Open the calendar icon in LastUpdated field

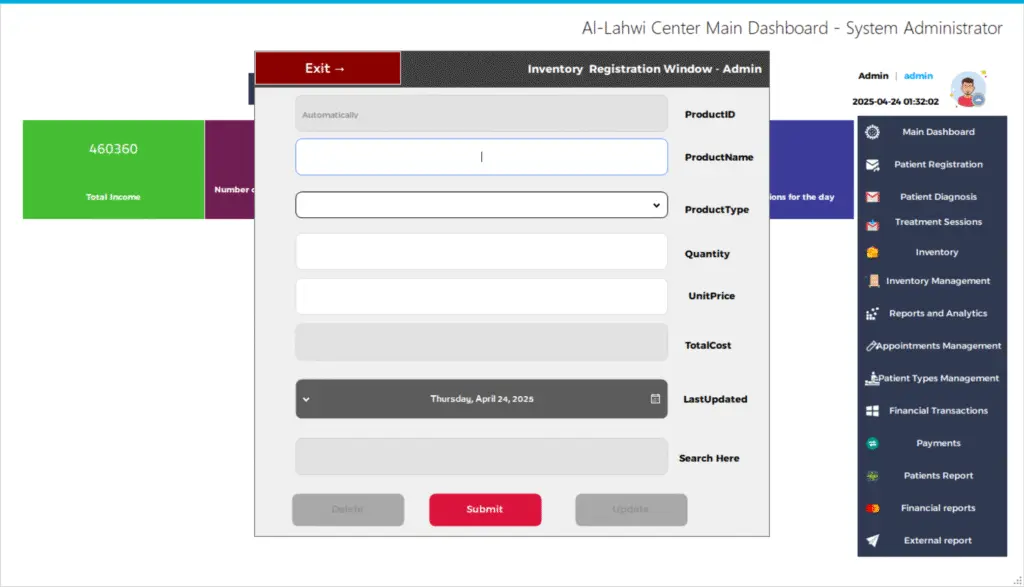(655, 399)
